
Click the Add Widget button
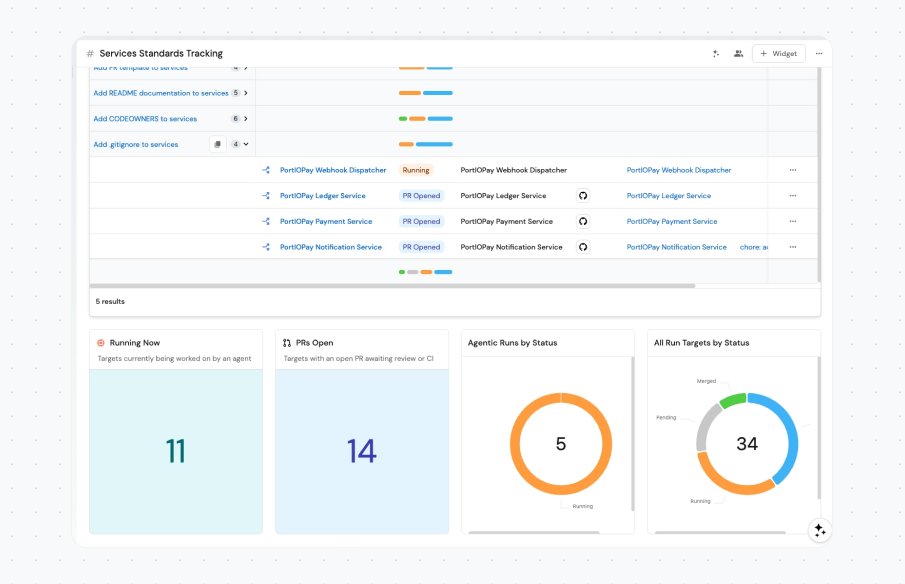tap(779, 54)
